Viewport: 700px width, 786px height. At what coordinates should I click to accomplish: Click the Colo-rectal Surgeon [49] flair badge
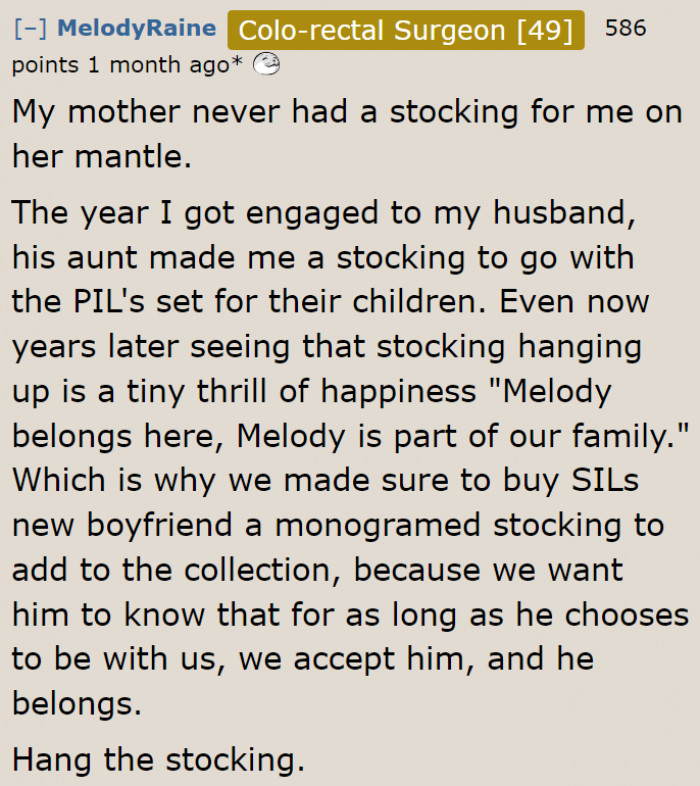point(406,30)
